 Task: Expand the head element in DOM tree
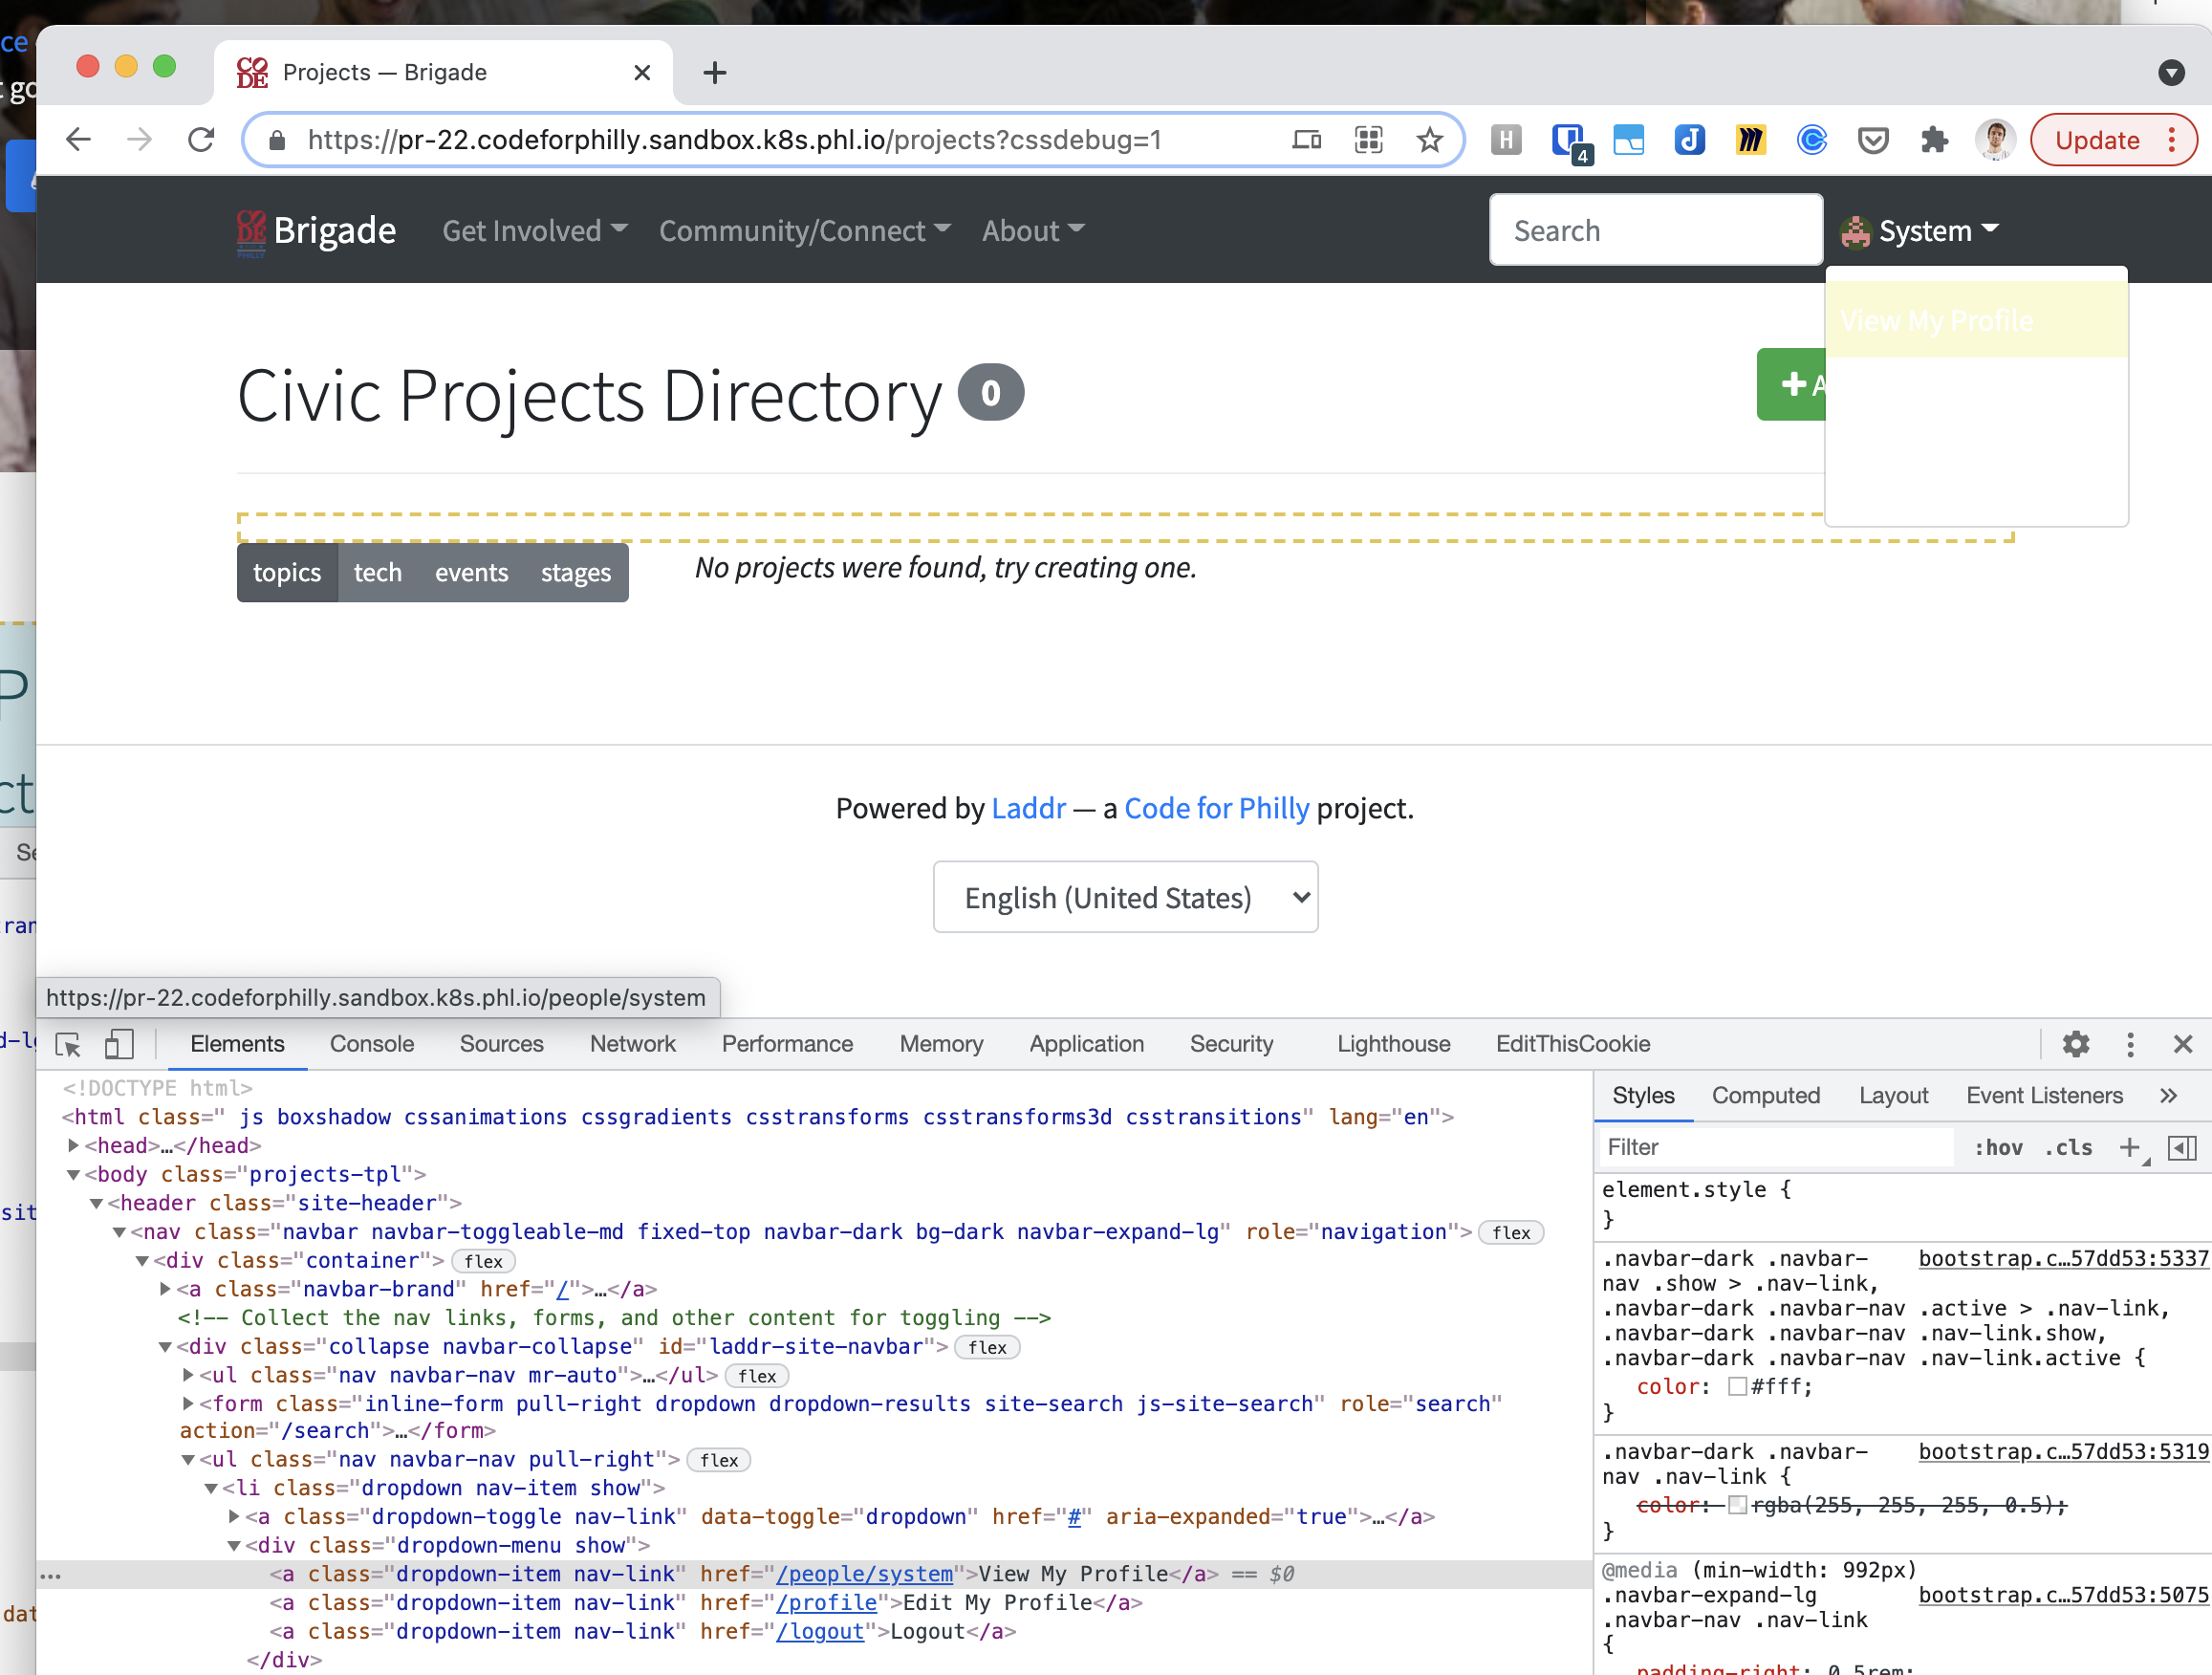coord(73,1145)
